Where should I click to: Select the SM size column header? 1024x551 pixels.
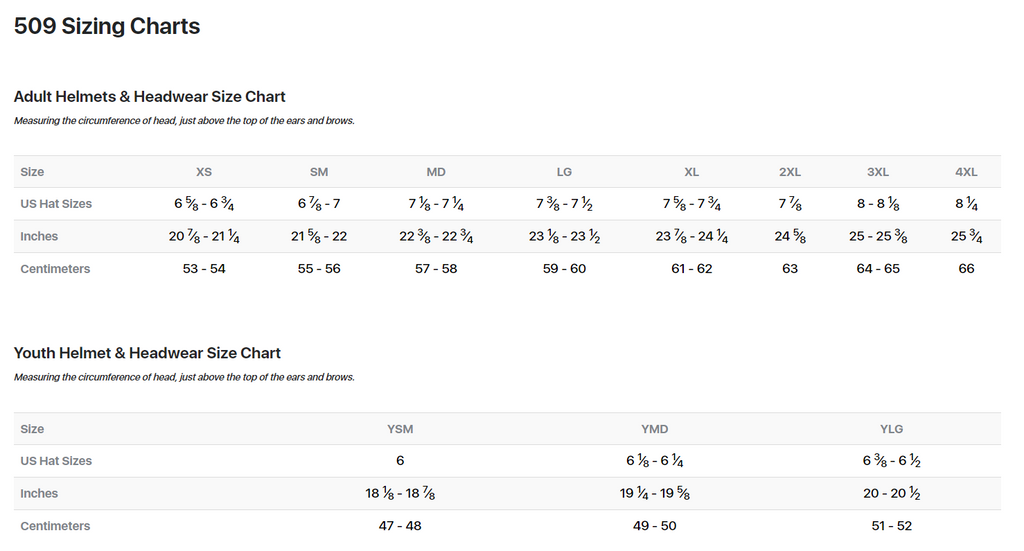pos(319,172)
